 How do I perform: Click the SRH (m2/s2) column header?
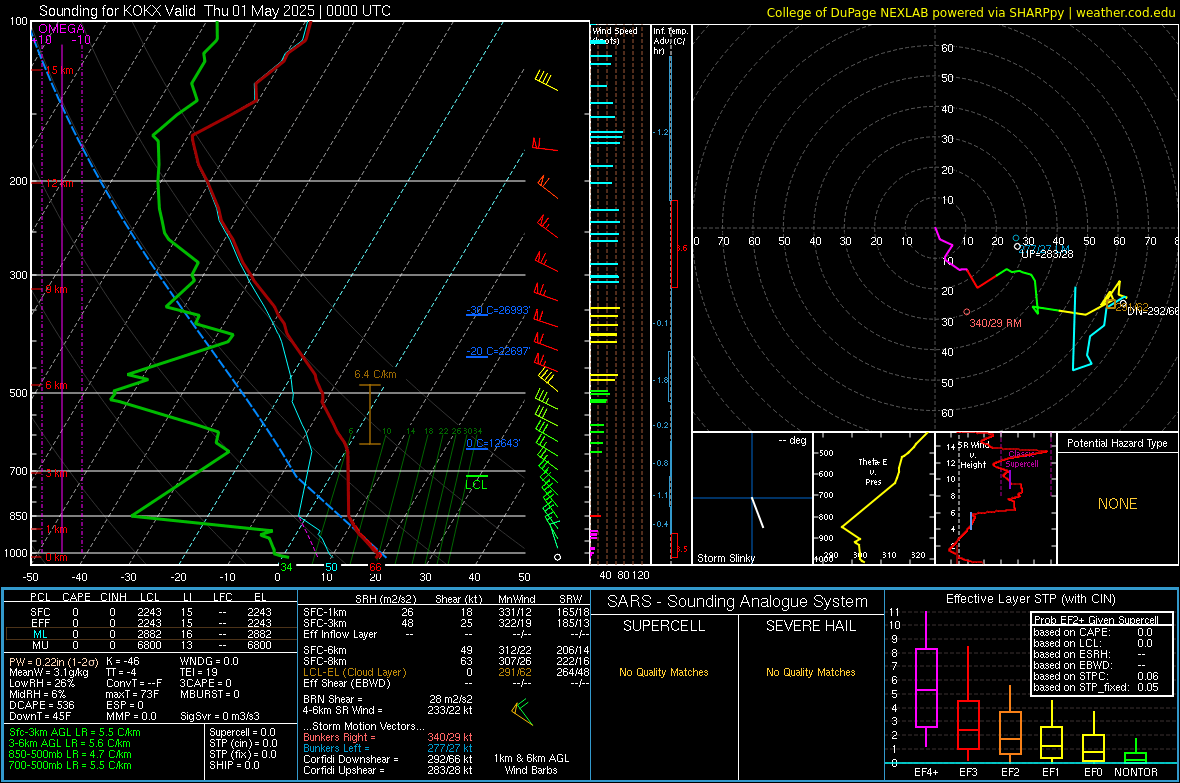[x=385, y=599]
